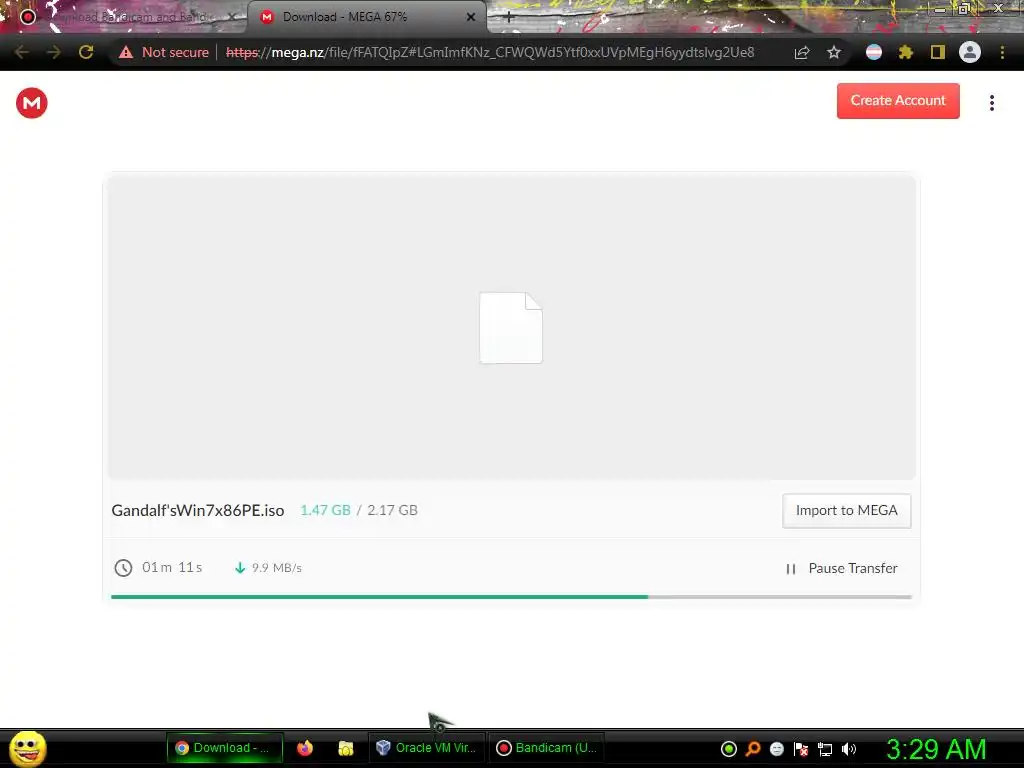Click the MEGA logo icon
This screenshot has height=768, width=1024.
pyautogui.click(x=31, y=103)
